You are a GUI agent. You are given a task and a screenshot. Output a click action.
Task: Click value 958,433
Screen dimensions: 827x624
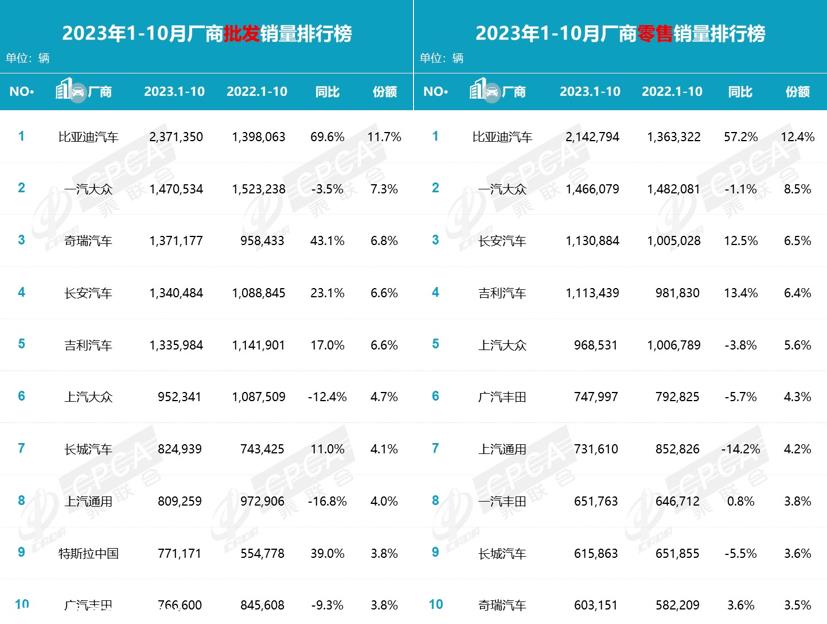click(x=262, y=241)
